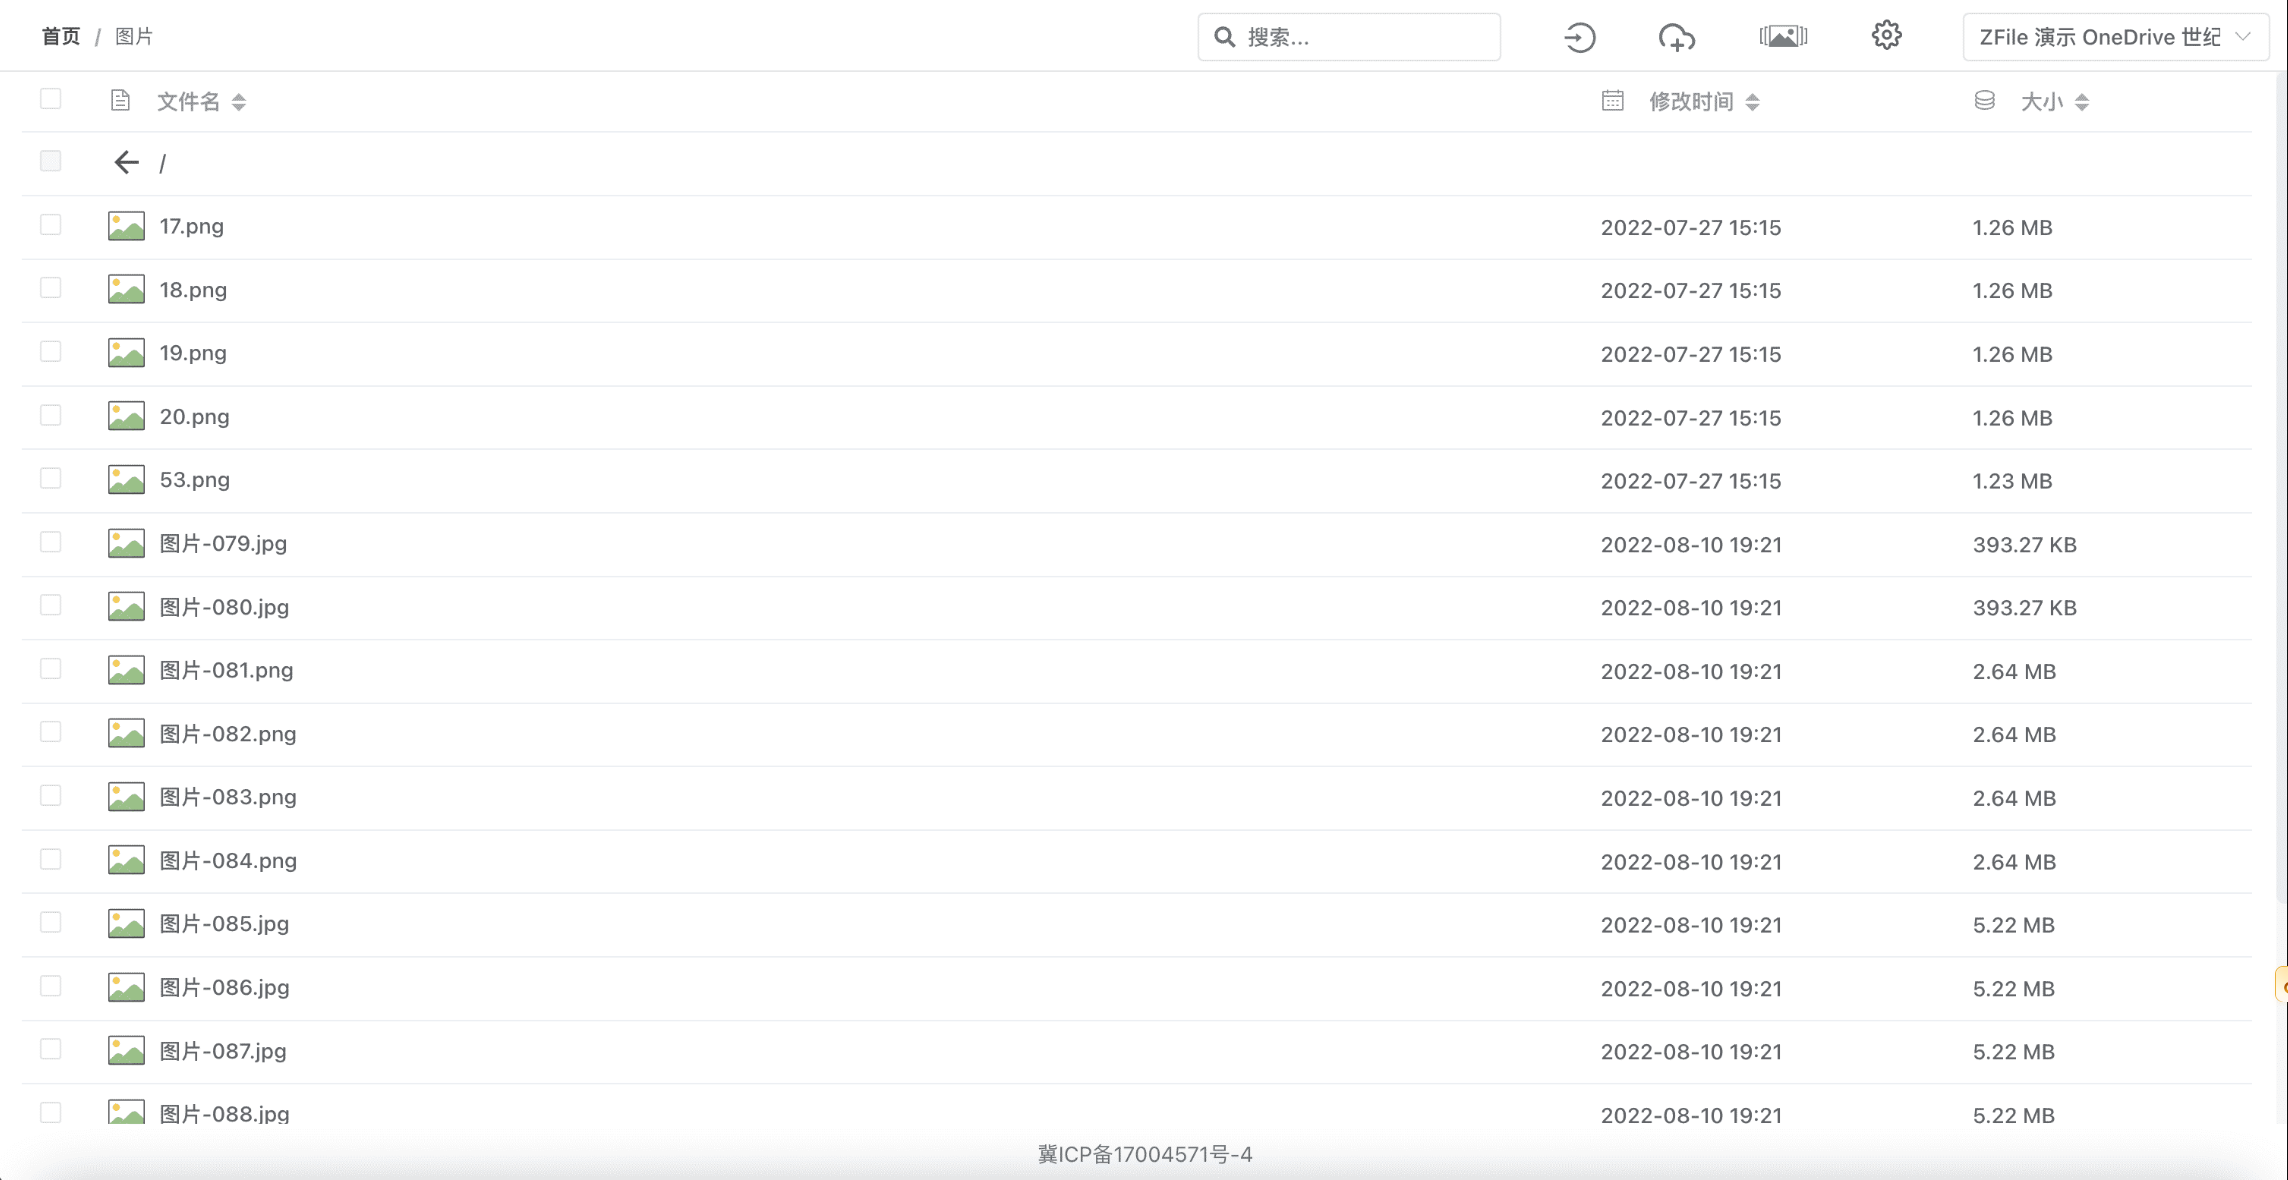This screenshot has height=1180, width=2288.
Task: Click the image icon for 图片-085.jpg
Action: [x=126, y=923]
